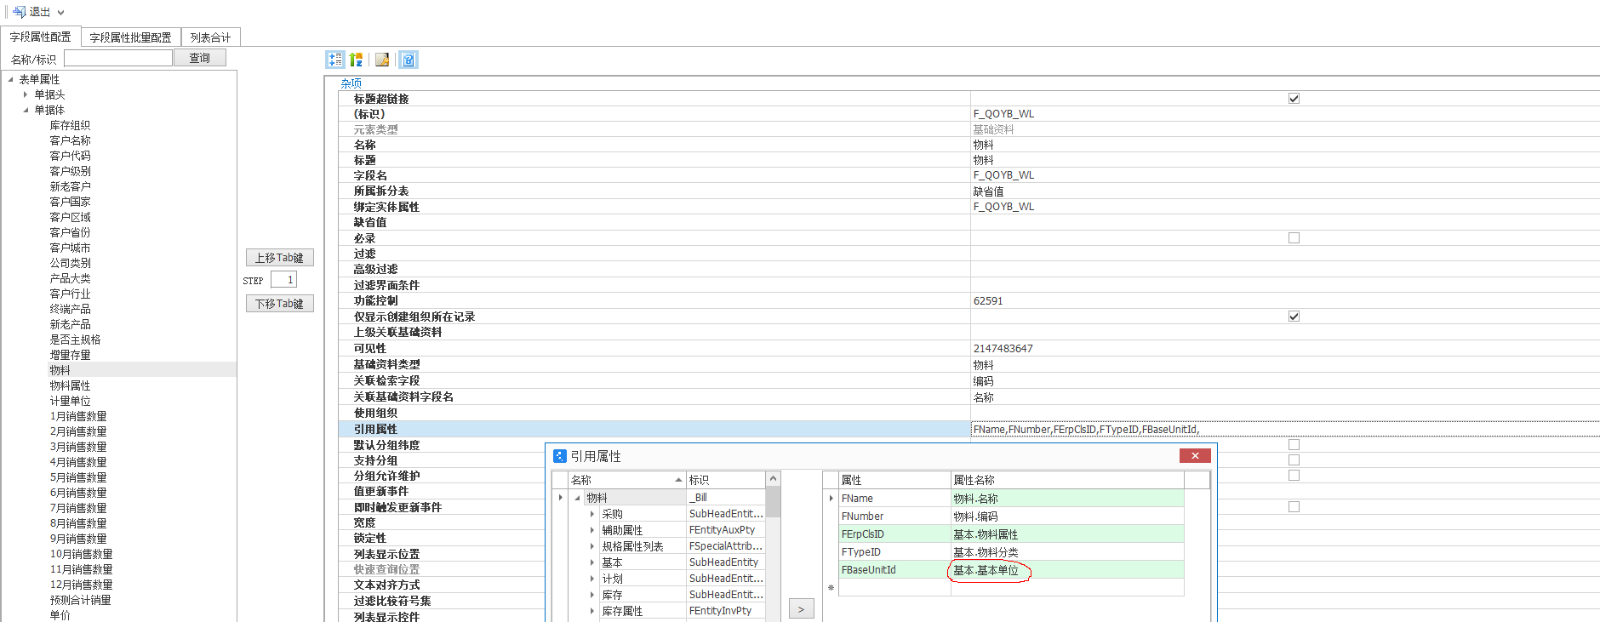
Task: Click the '>' add attribute button
Action: click(x=801, y=608)
